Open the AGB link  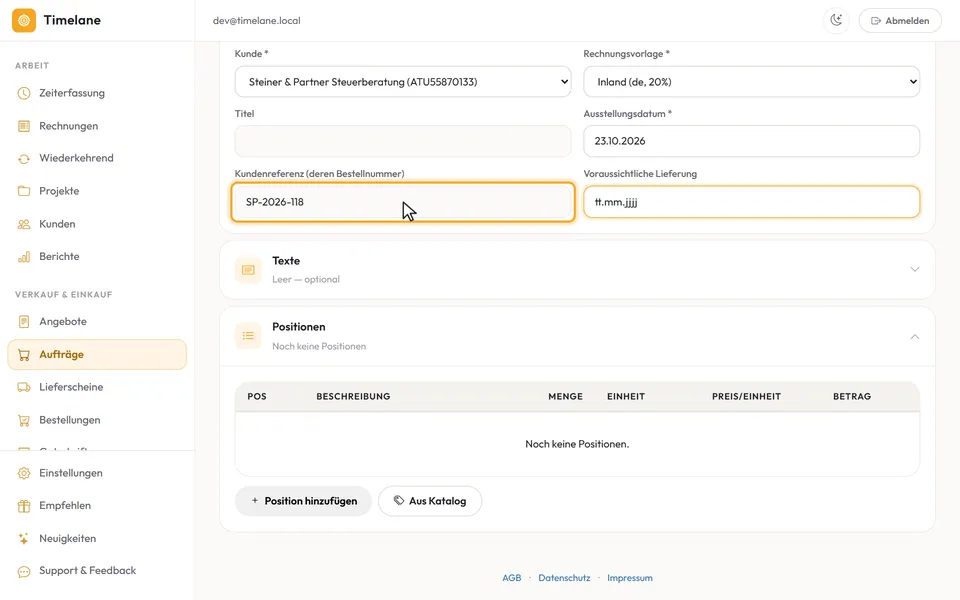[512, 578]
